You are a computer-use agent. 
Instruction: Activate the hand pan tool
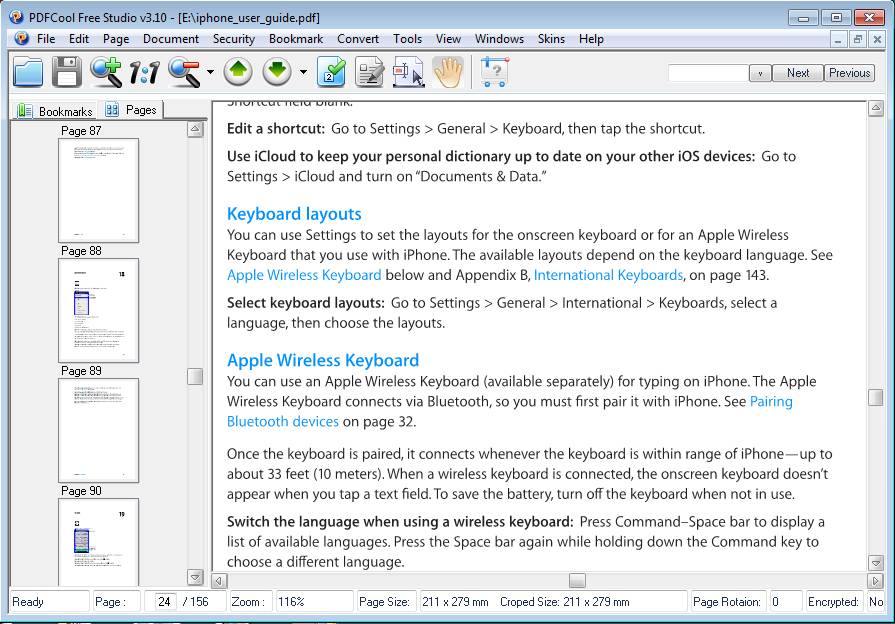tap(449, 72)
